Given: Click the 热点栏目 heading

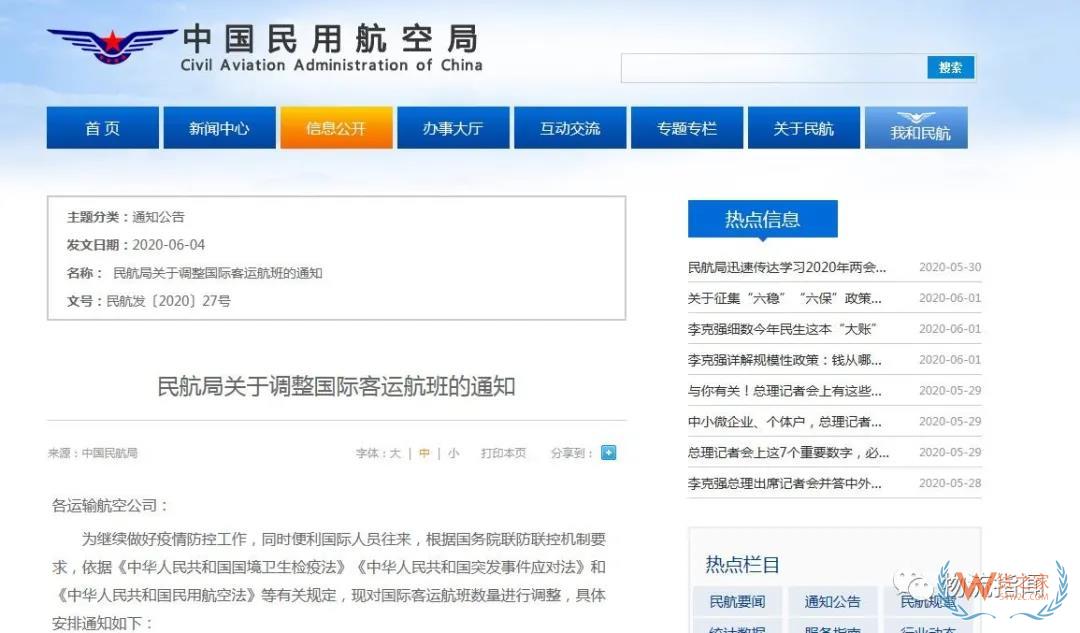Looking at the screenshot, I should 742,565.
